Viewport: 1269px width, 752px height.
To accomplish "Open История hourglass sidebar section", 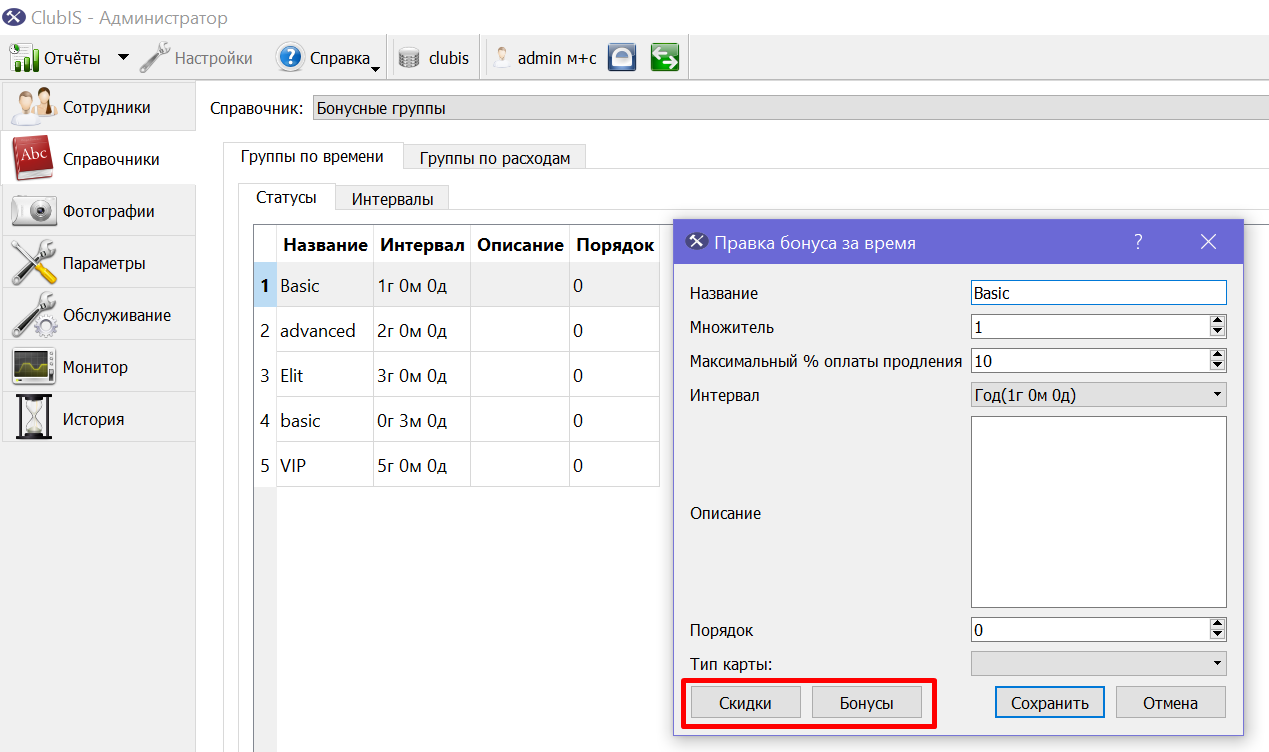I will (x=98, y=418).
